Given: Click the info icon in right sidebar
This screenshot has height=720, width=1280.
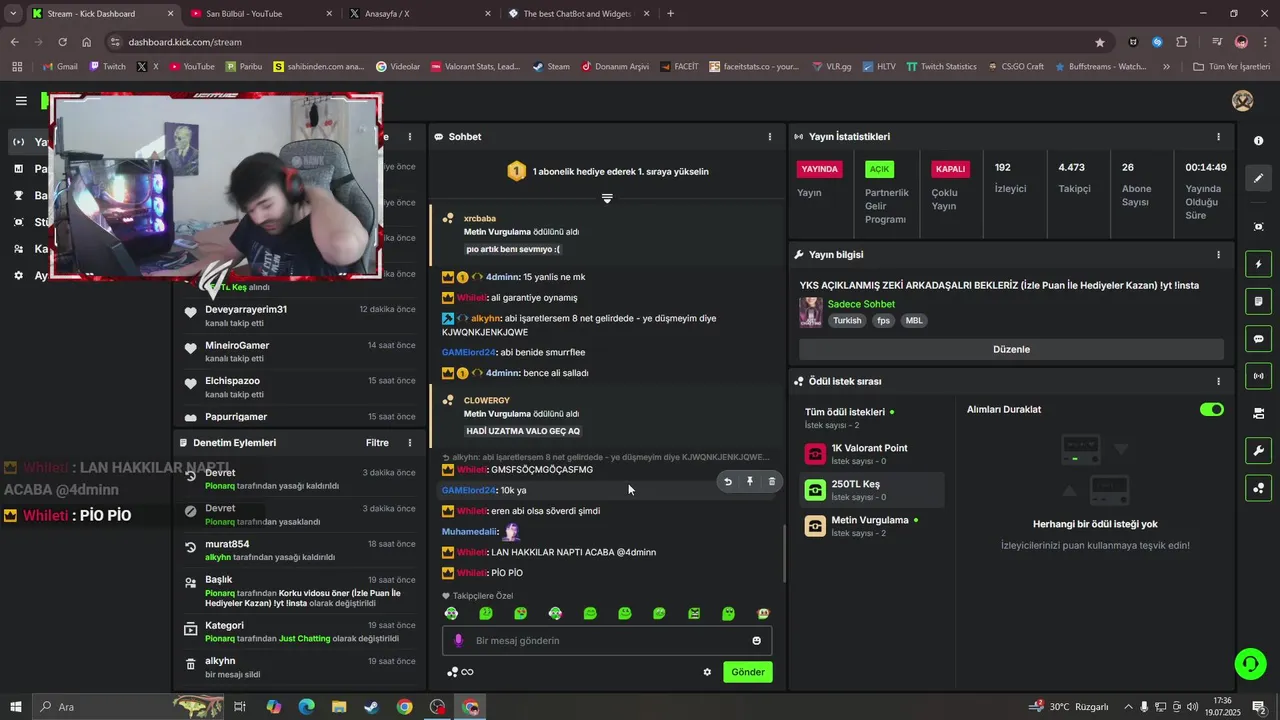Looking at the screenshot, I should [1258, 141].
